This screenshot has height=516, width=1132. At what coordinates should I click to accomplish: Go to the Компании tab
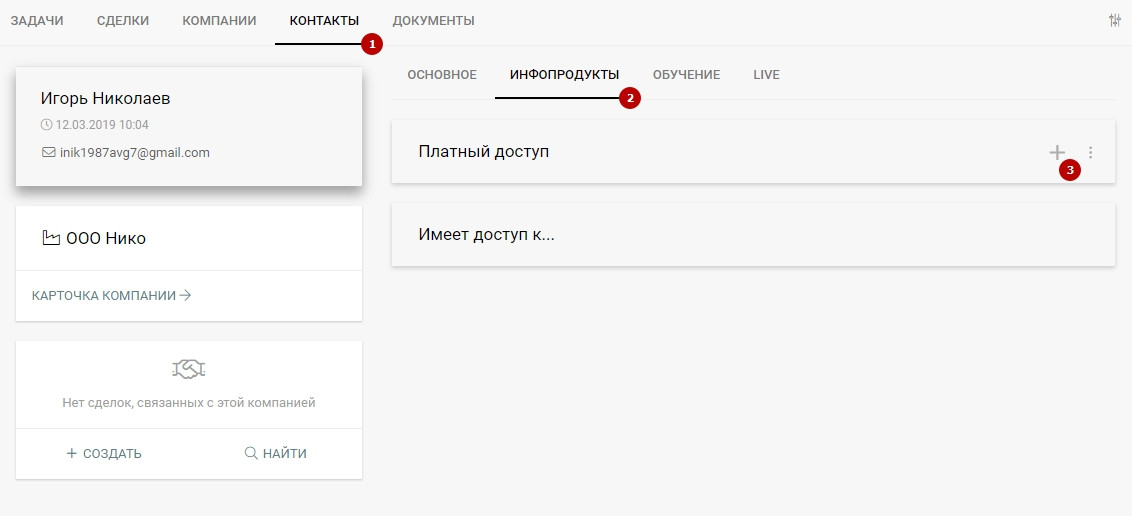219,21
